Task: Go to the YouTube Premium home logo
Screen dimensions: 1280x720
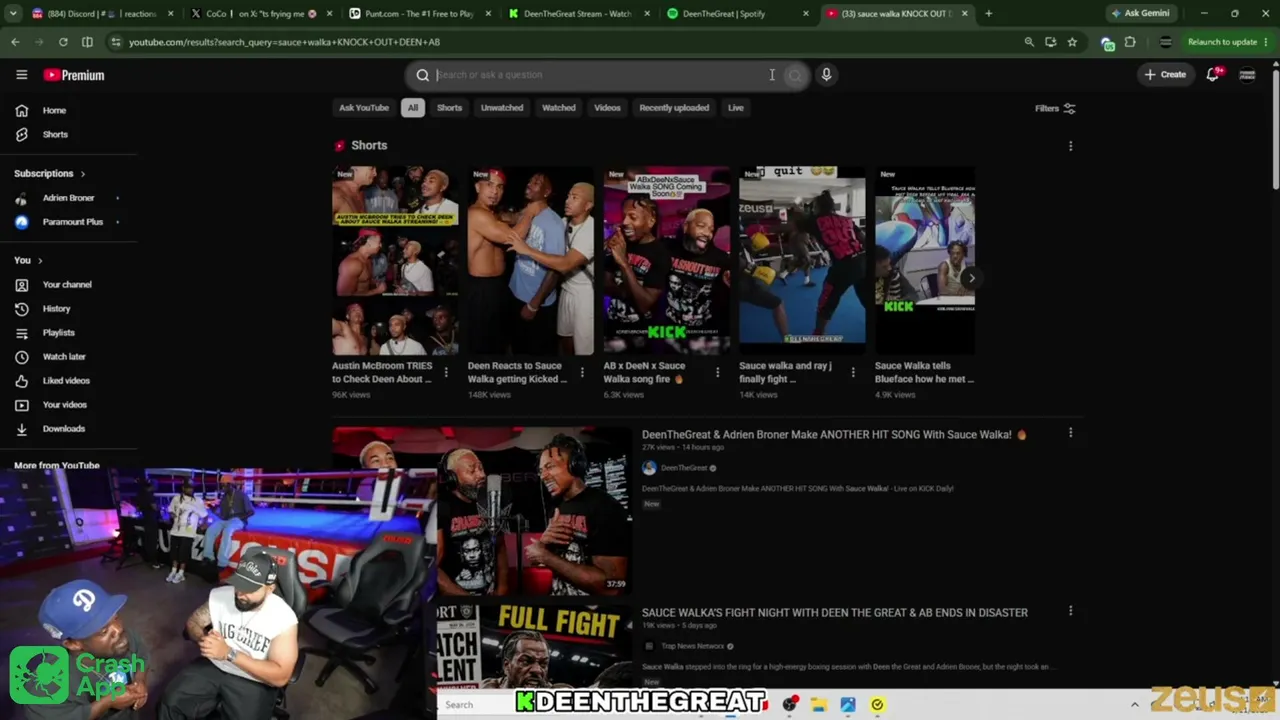Action: click(x=74, y=75)
